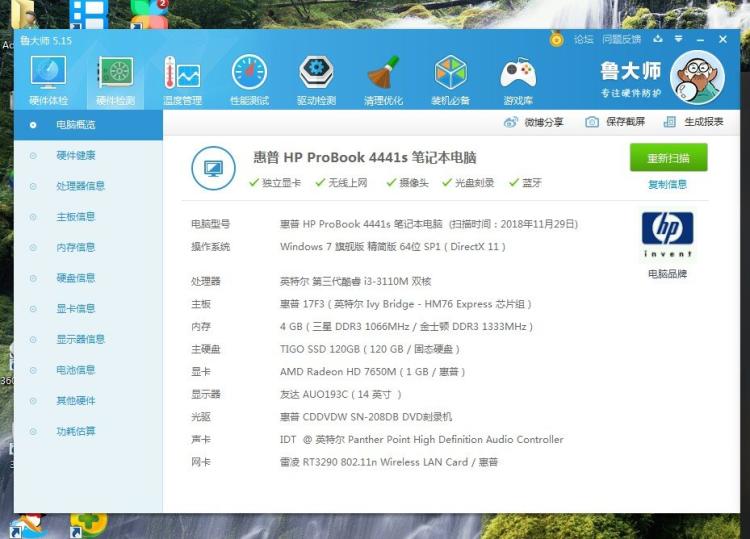Click the 鲁大师 mascot avatar
The width and height of the screenshot is (750, 539).
[x=697, y=78]
